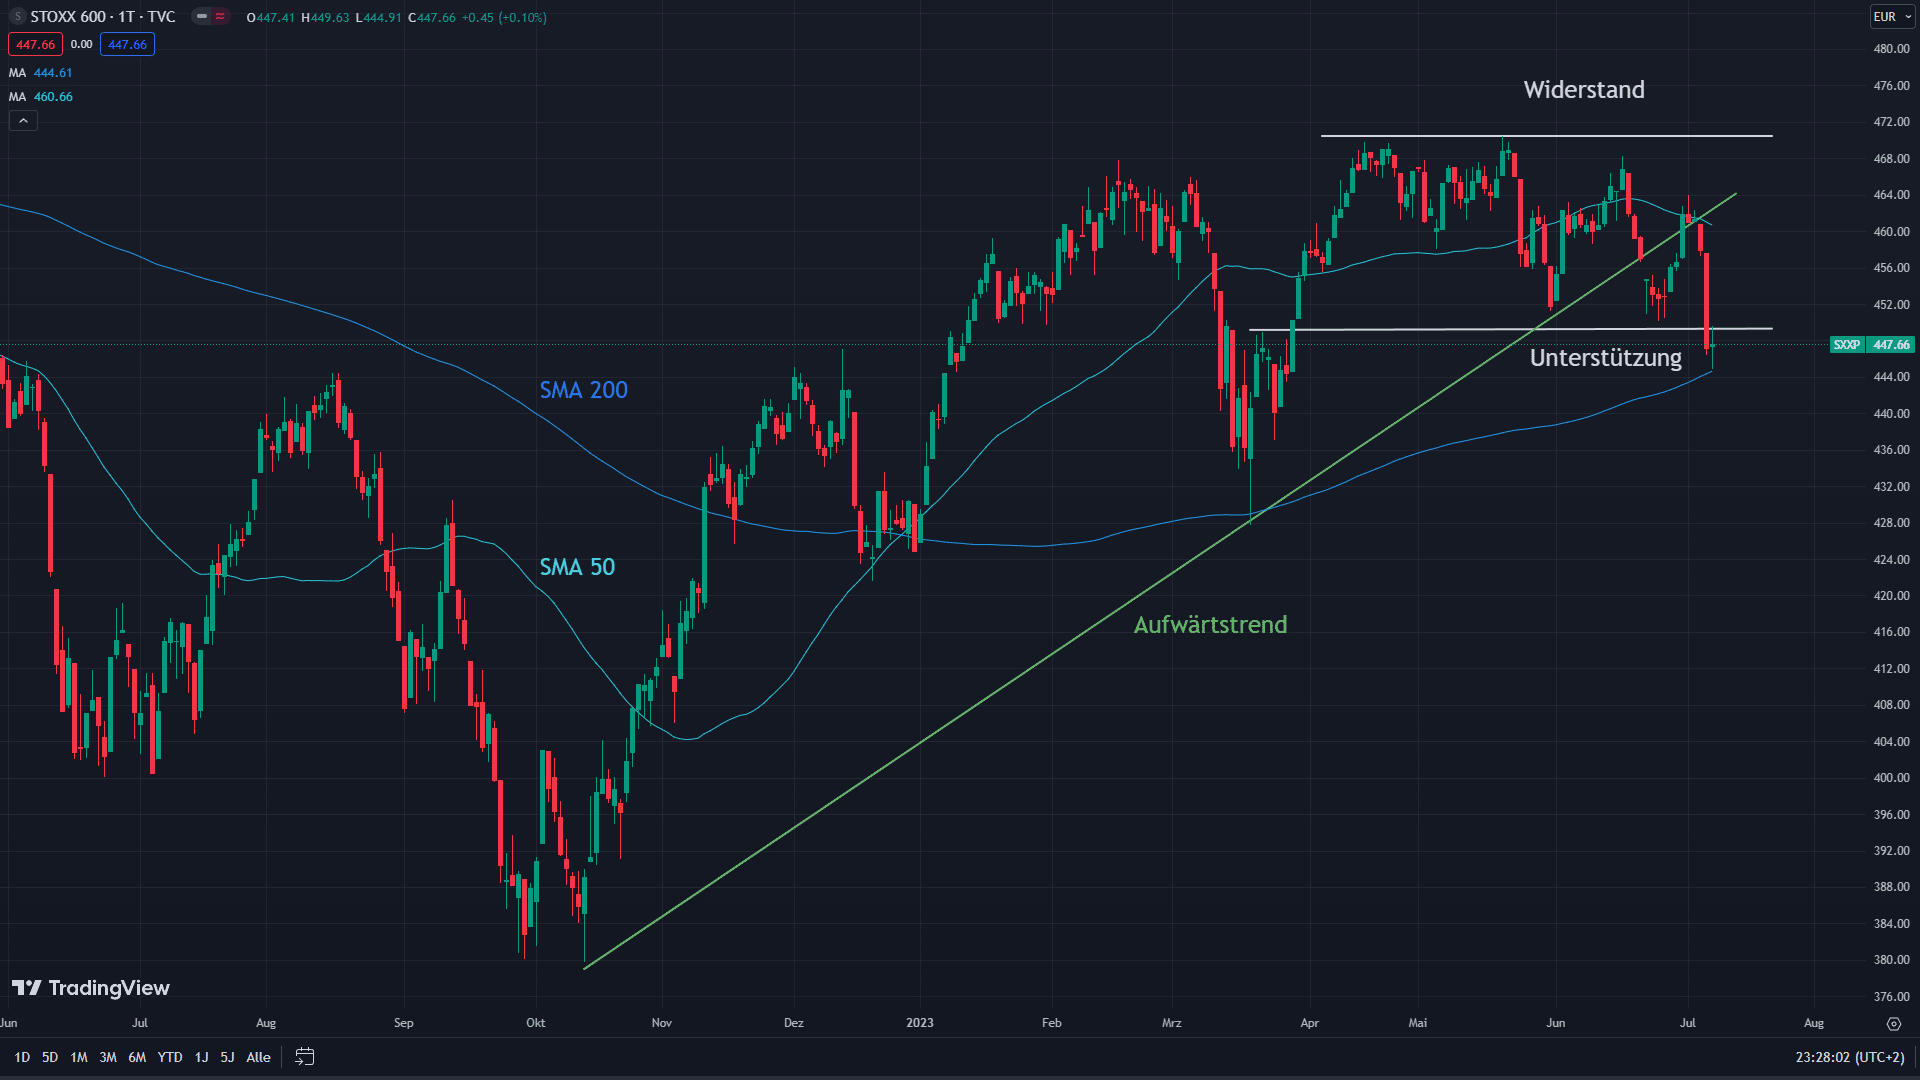The width and height of the screenshot is (1920, 1080).
Task: Open the chart settings gear icon
Action: click(x=1894, y=1024)
